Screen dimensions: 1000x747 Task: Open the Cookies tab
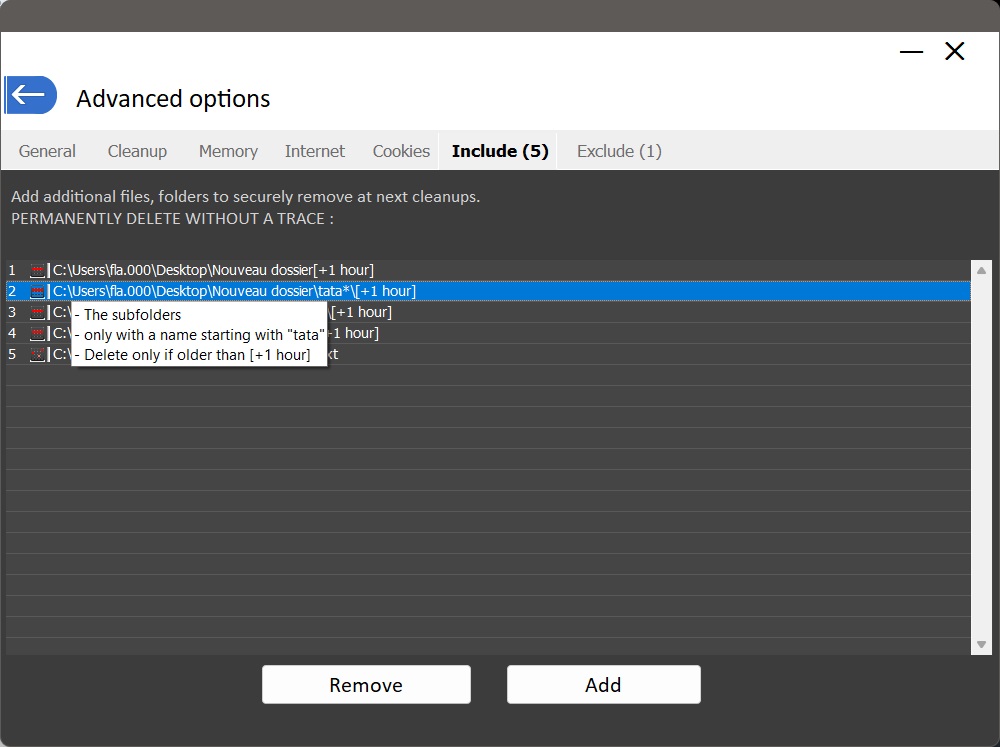tap(401, 151)
